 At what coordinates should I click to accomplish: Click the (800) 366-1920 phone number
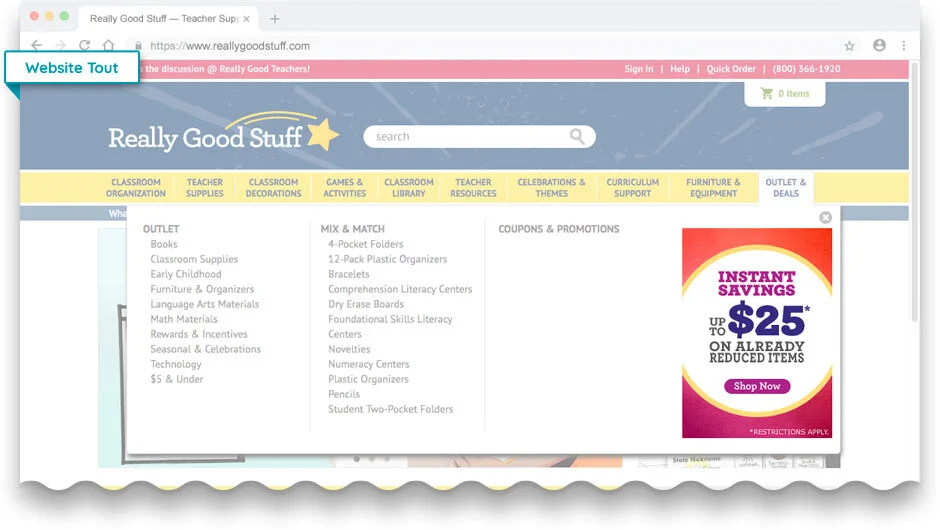point(806,69)
